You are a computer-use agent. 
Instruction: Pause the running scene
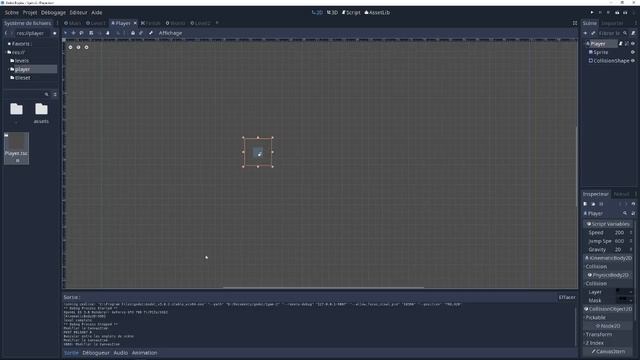point(600,13)
